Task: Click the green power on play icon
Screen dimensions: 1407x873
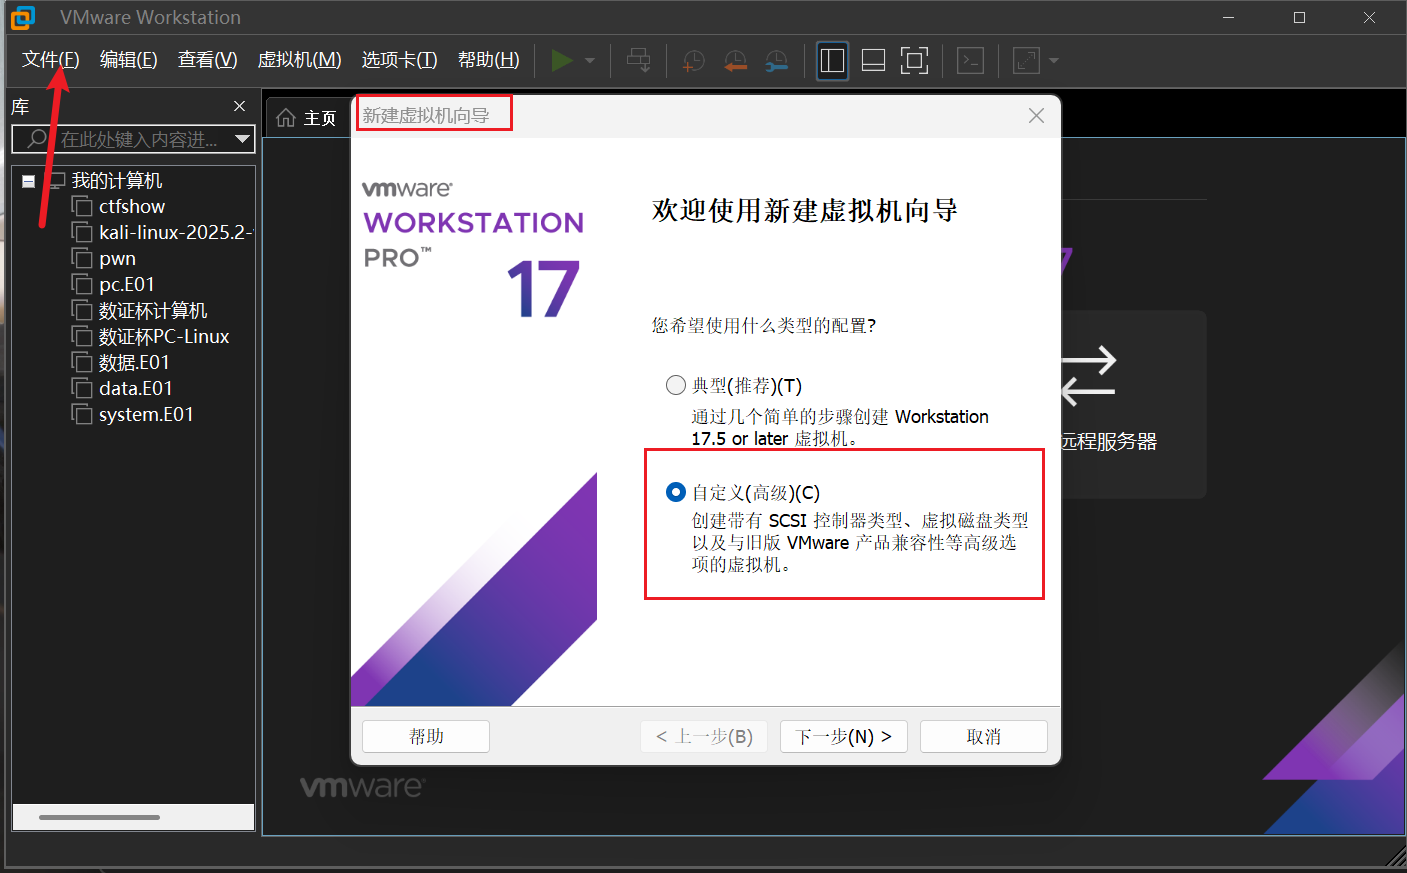Action: tap(562, 60)
